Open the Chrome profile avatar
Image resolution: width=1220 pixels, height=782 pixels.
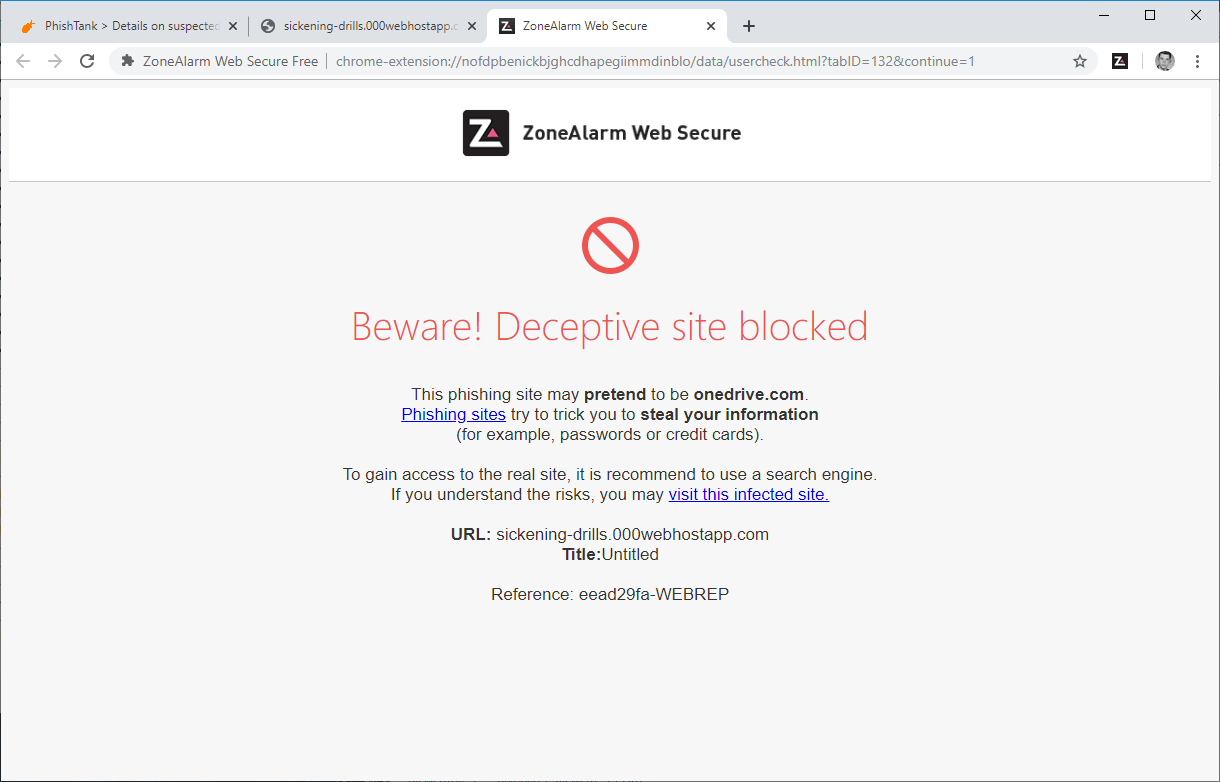1165,61
